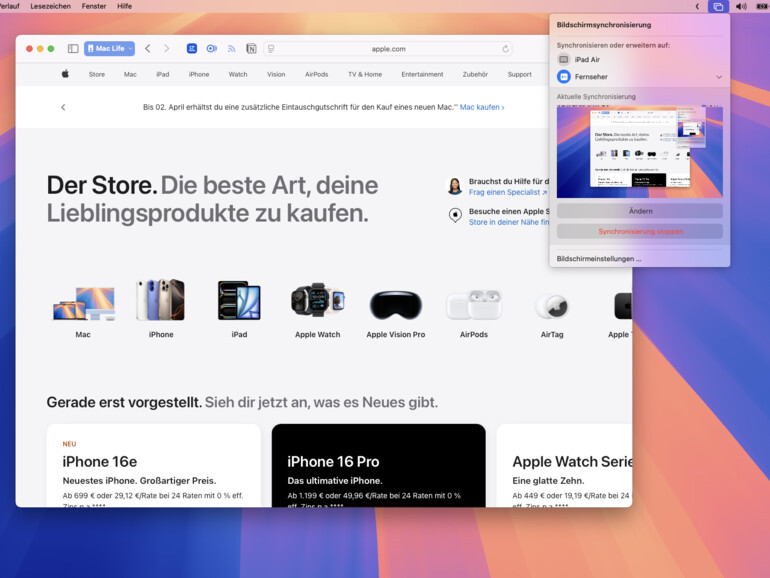Click the Apple Store location pin icon
770x578 pixels.
pyautogui.click(x=455, y=215)
